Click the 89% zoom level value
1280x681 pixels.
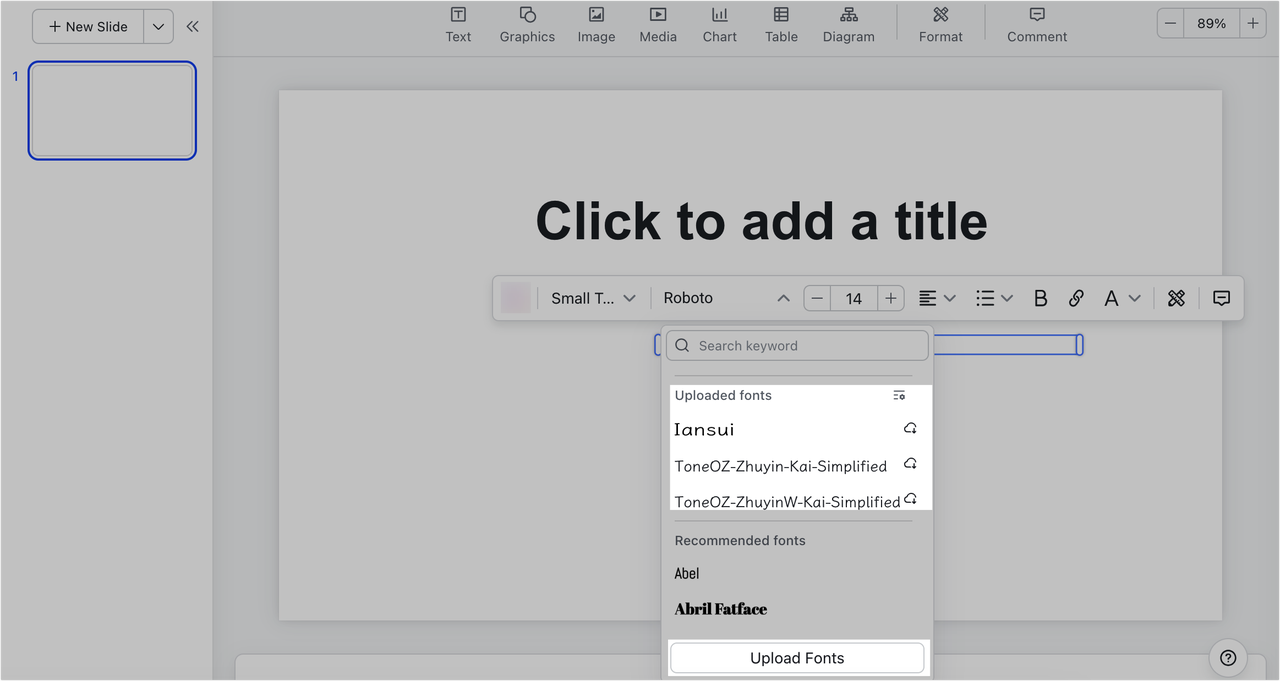pos(1211,24)
